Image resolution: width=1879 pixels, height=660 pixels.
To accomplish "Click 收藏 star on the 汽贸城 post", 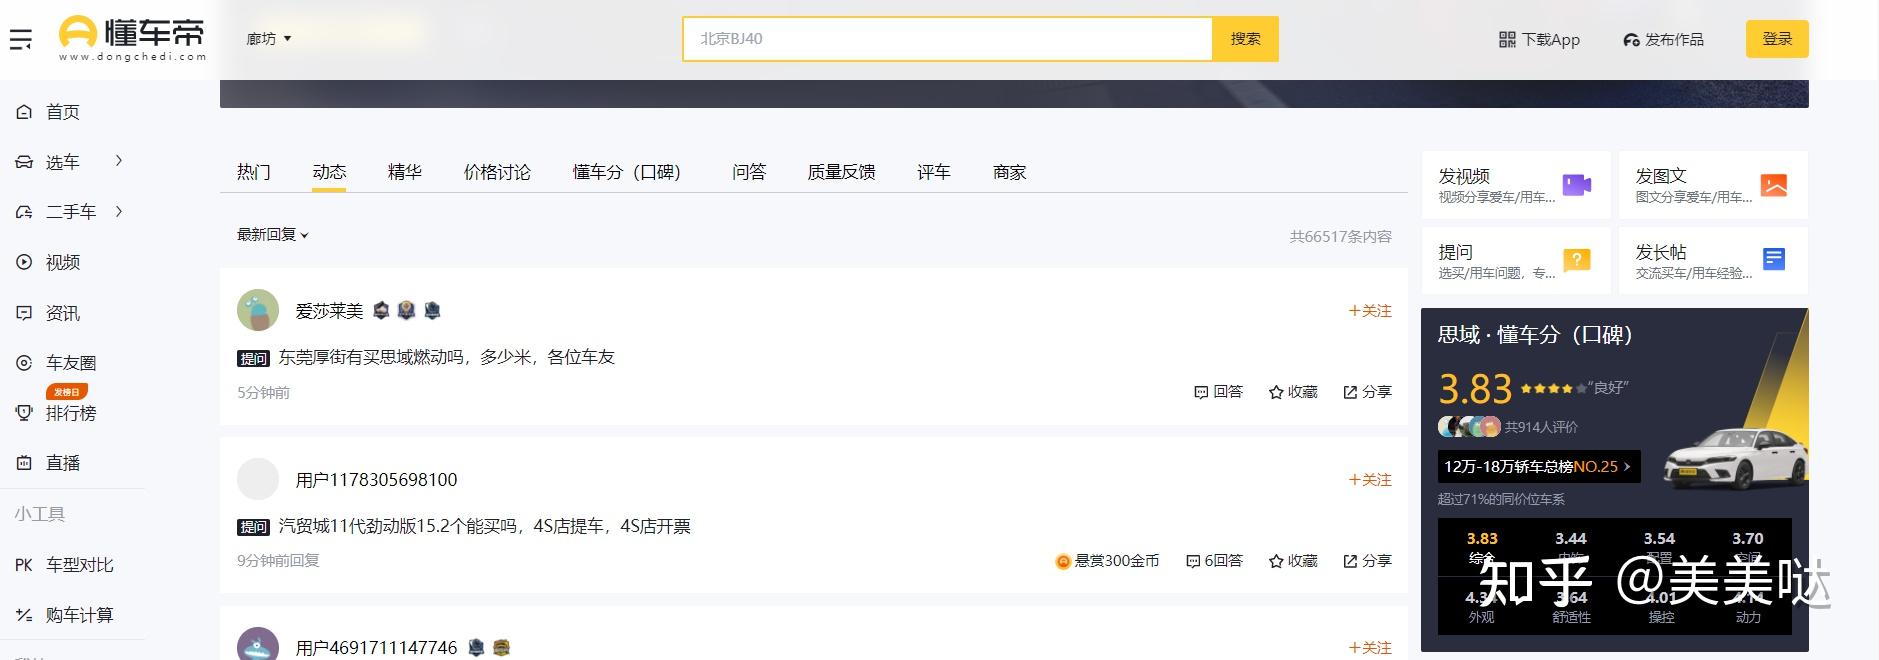I will (x=1293, y=561).
